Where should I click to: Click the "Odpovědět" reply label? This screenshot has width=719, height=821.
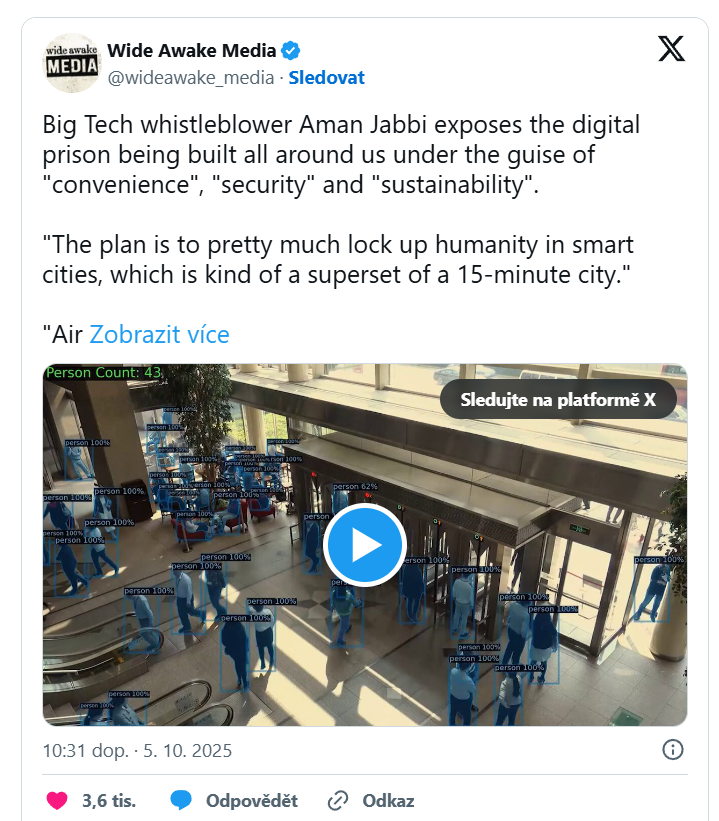click(252, 800)
